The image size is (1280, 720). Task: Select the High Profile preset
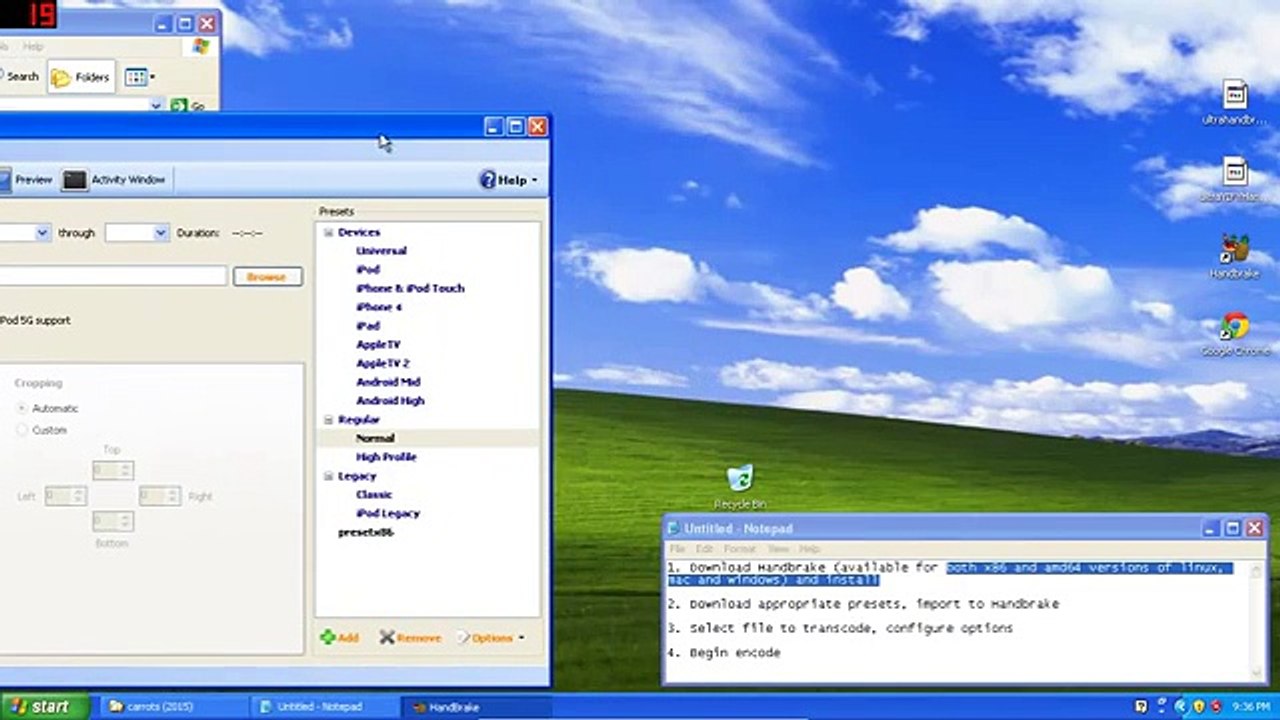click(386, 457)
